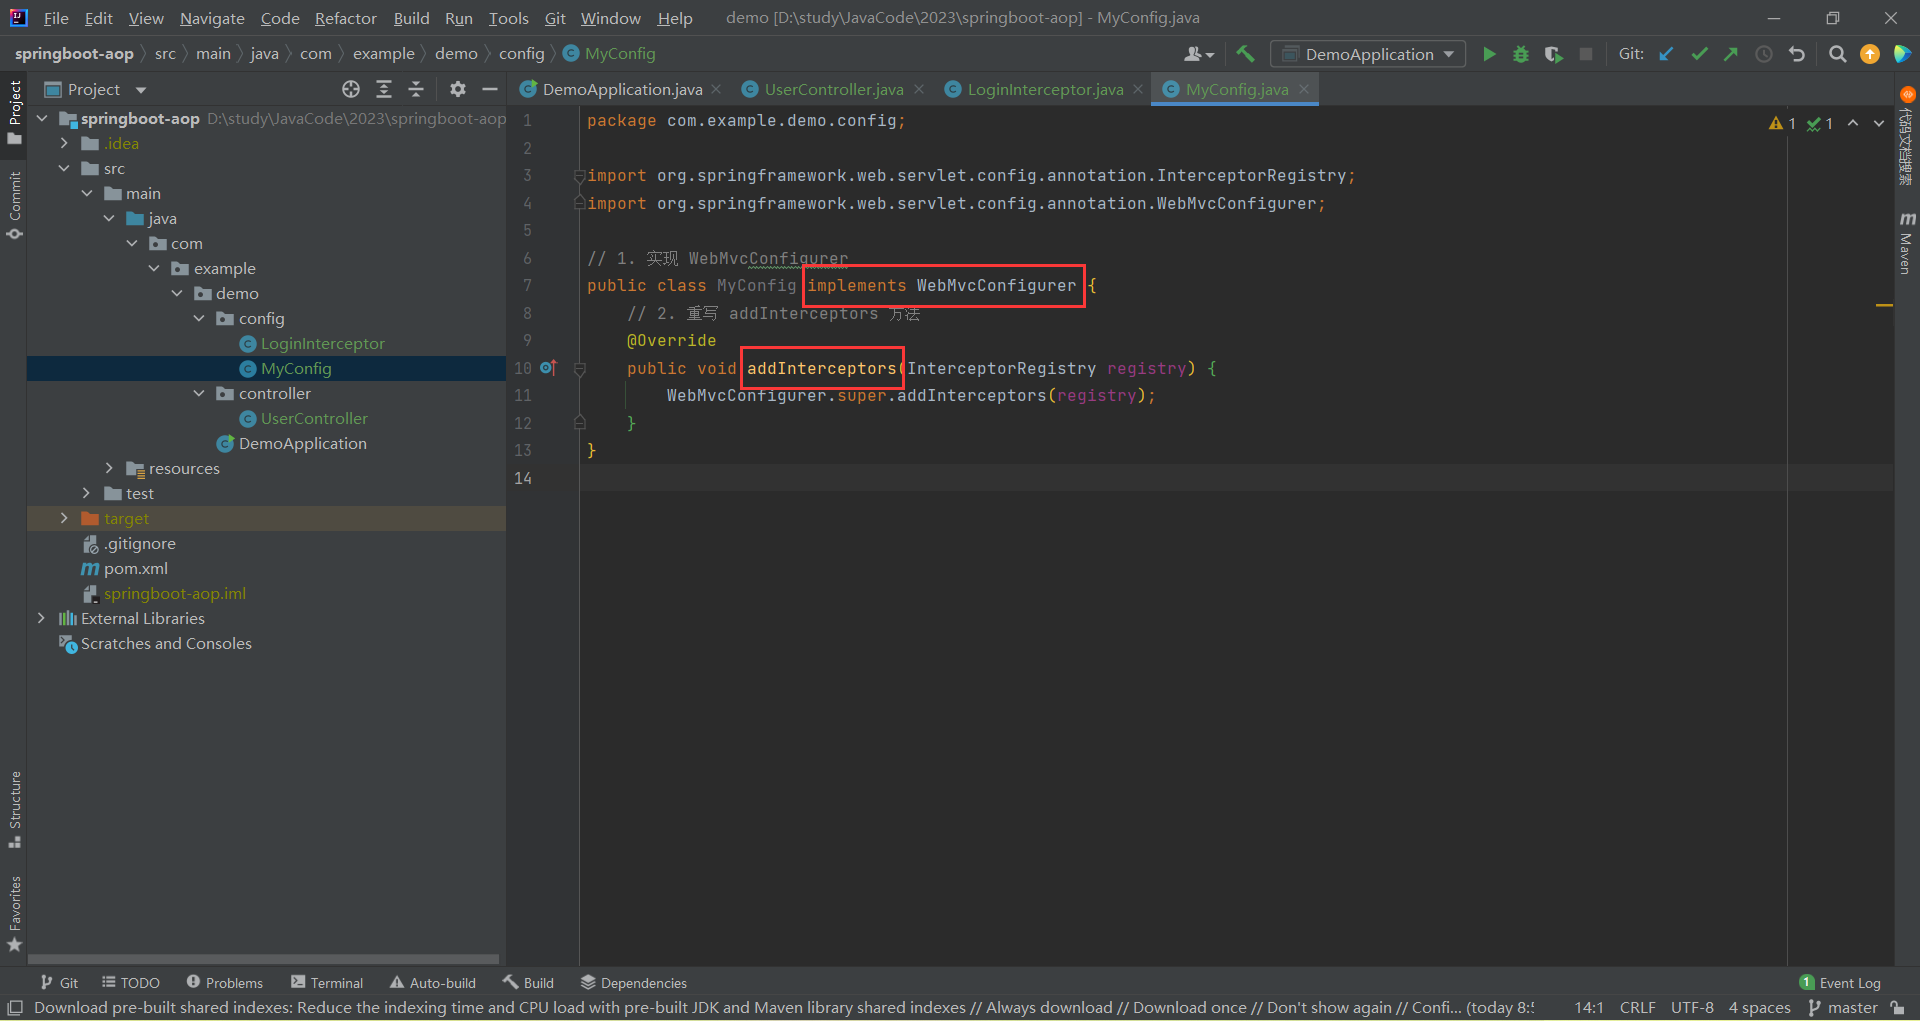
Task: Switch to UserController.java tab
Action: 833,89
